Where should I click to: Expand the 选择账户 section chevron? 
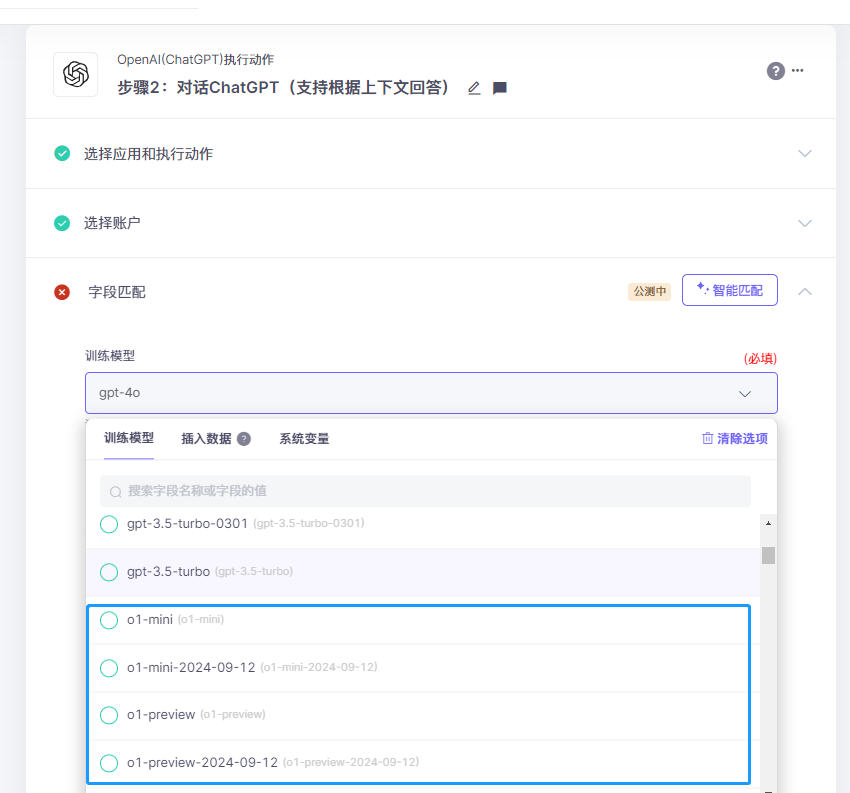(804, 223)
